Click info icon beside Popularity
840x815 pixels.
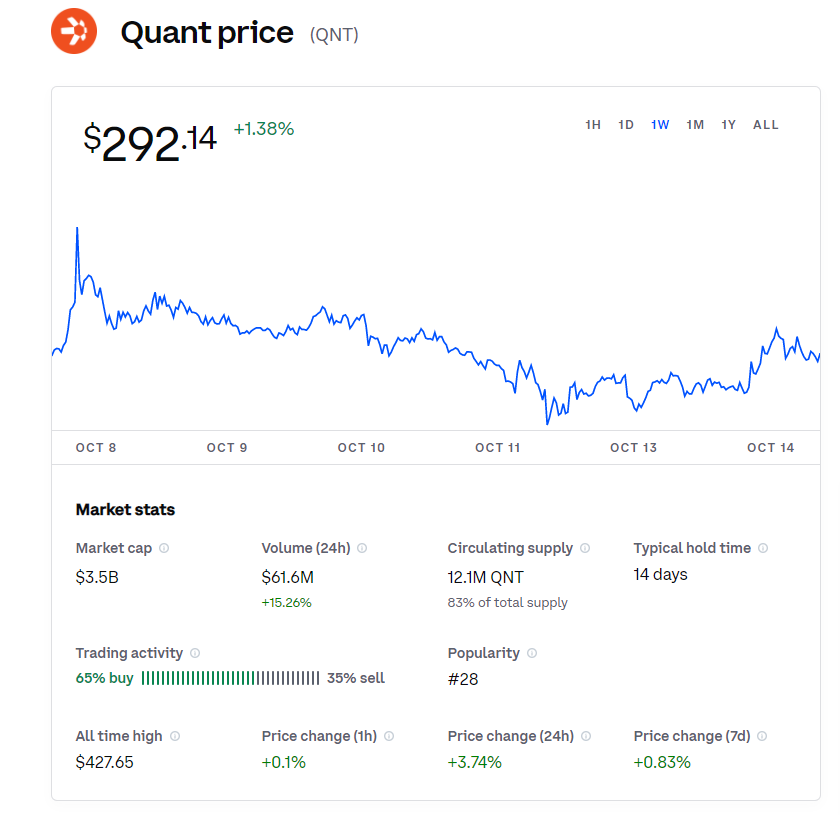[x=532, y=653]
